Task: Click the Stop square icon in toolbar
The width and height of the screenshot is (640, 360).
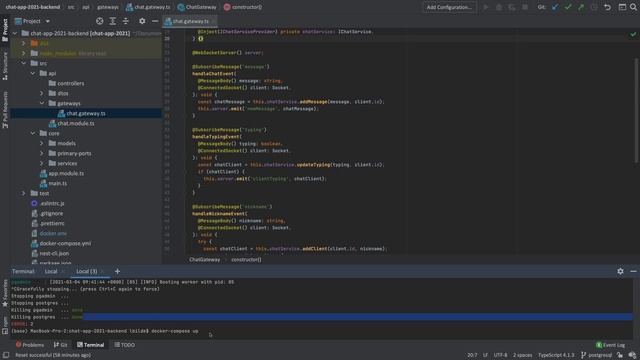Action: (x=525, y=7)
